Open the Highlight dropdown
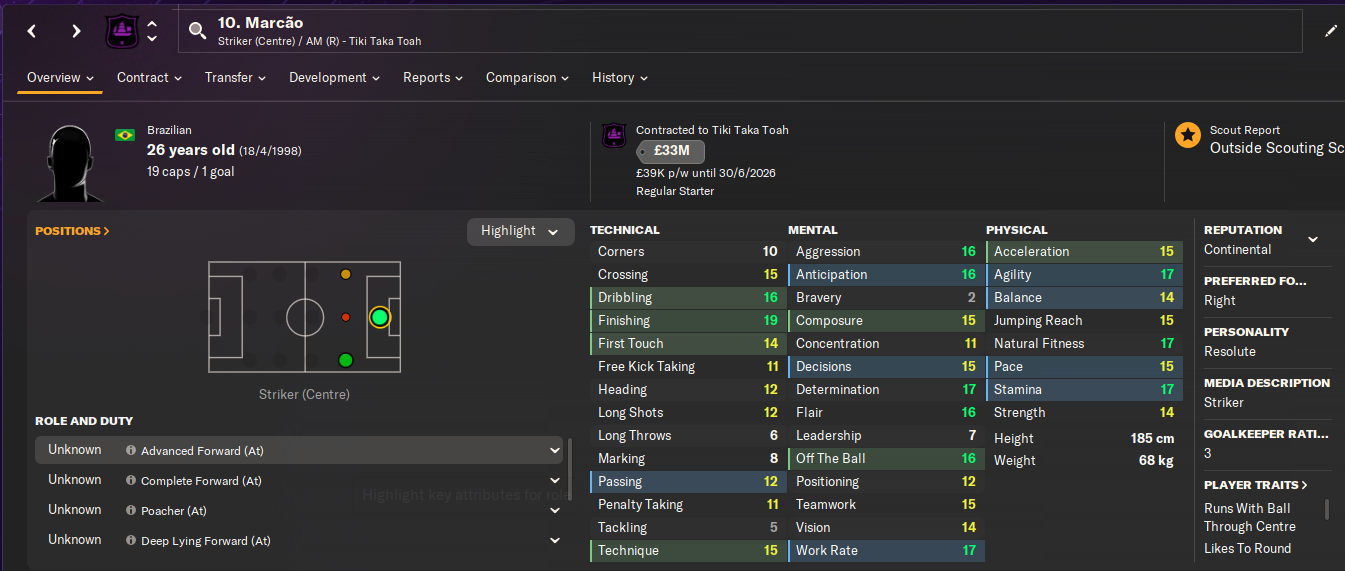1345x571 pixels. [x=520, y=231]
